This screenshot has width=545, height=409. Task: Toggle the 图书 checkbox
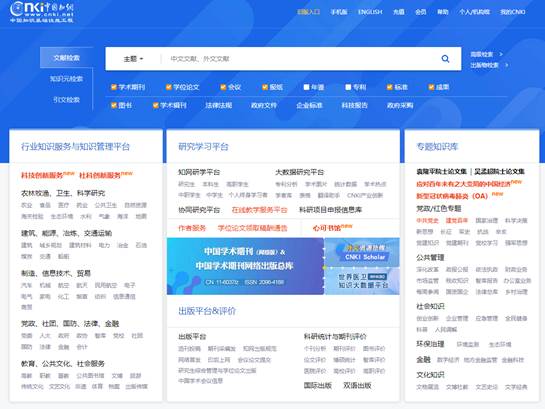point(114,105)
